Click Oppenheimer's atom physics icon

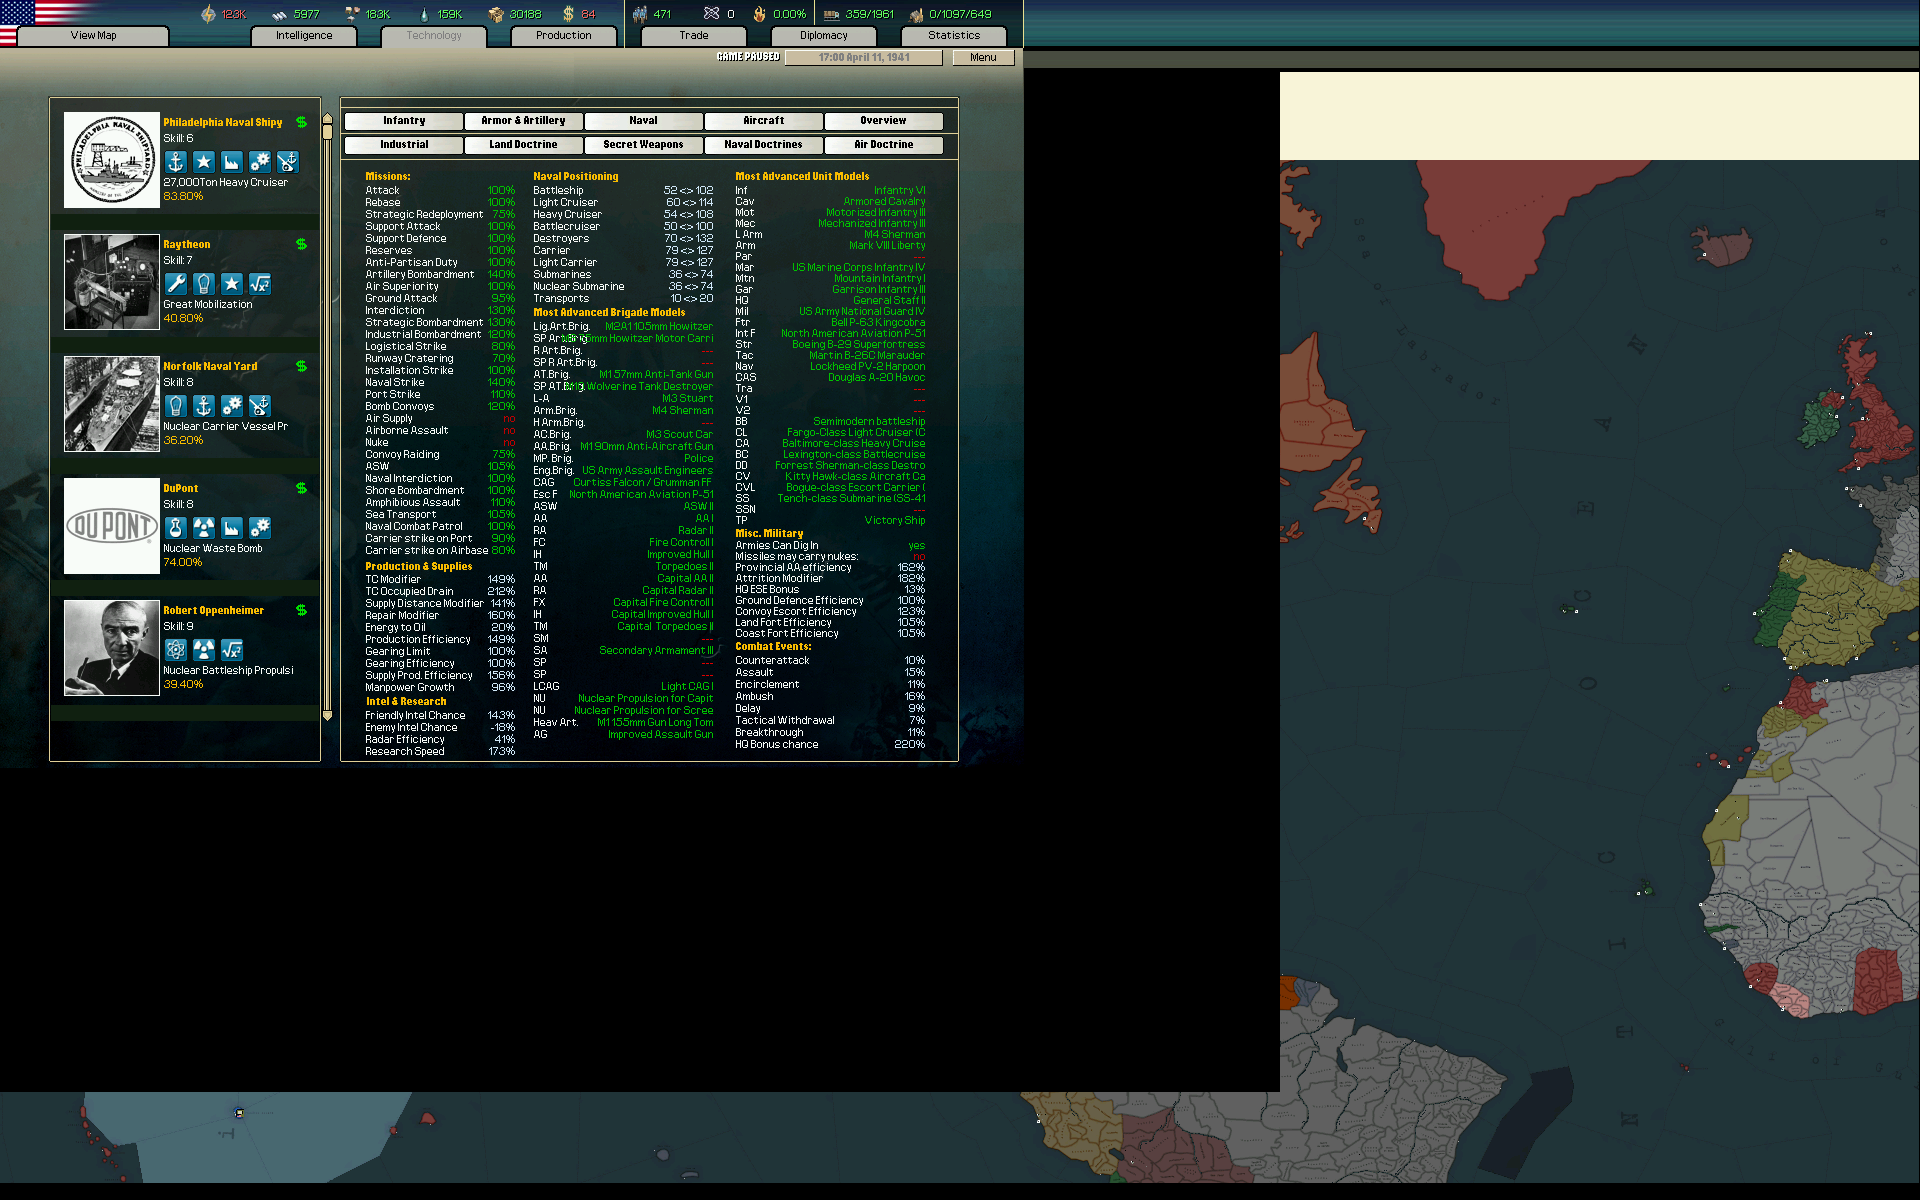(x=176, y=650)
